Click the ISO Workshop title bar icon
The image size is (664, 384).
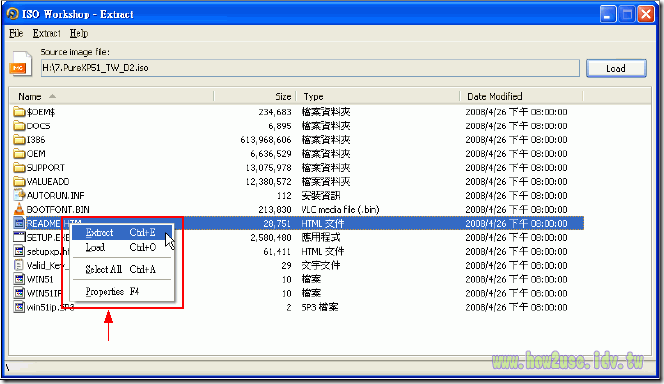click(13, 14)
